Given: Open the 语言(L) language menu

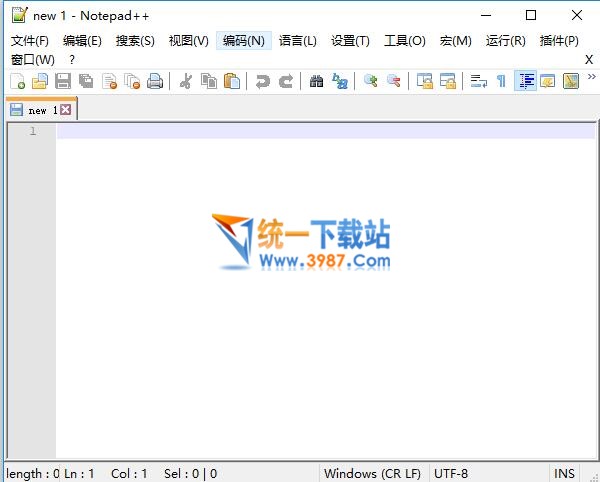Looking at the screenshot, I should [x=297, y=41].
